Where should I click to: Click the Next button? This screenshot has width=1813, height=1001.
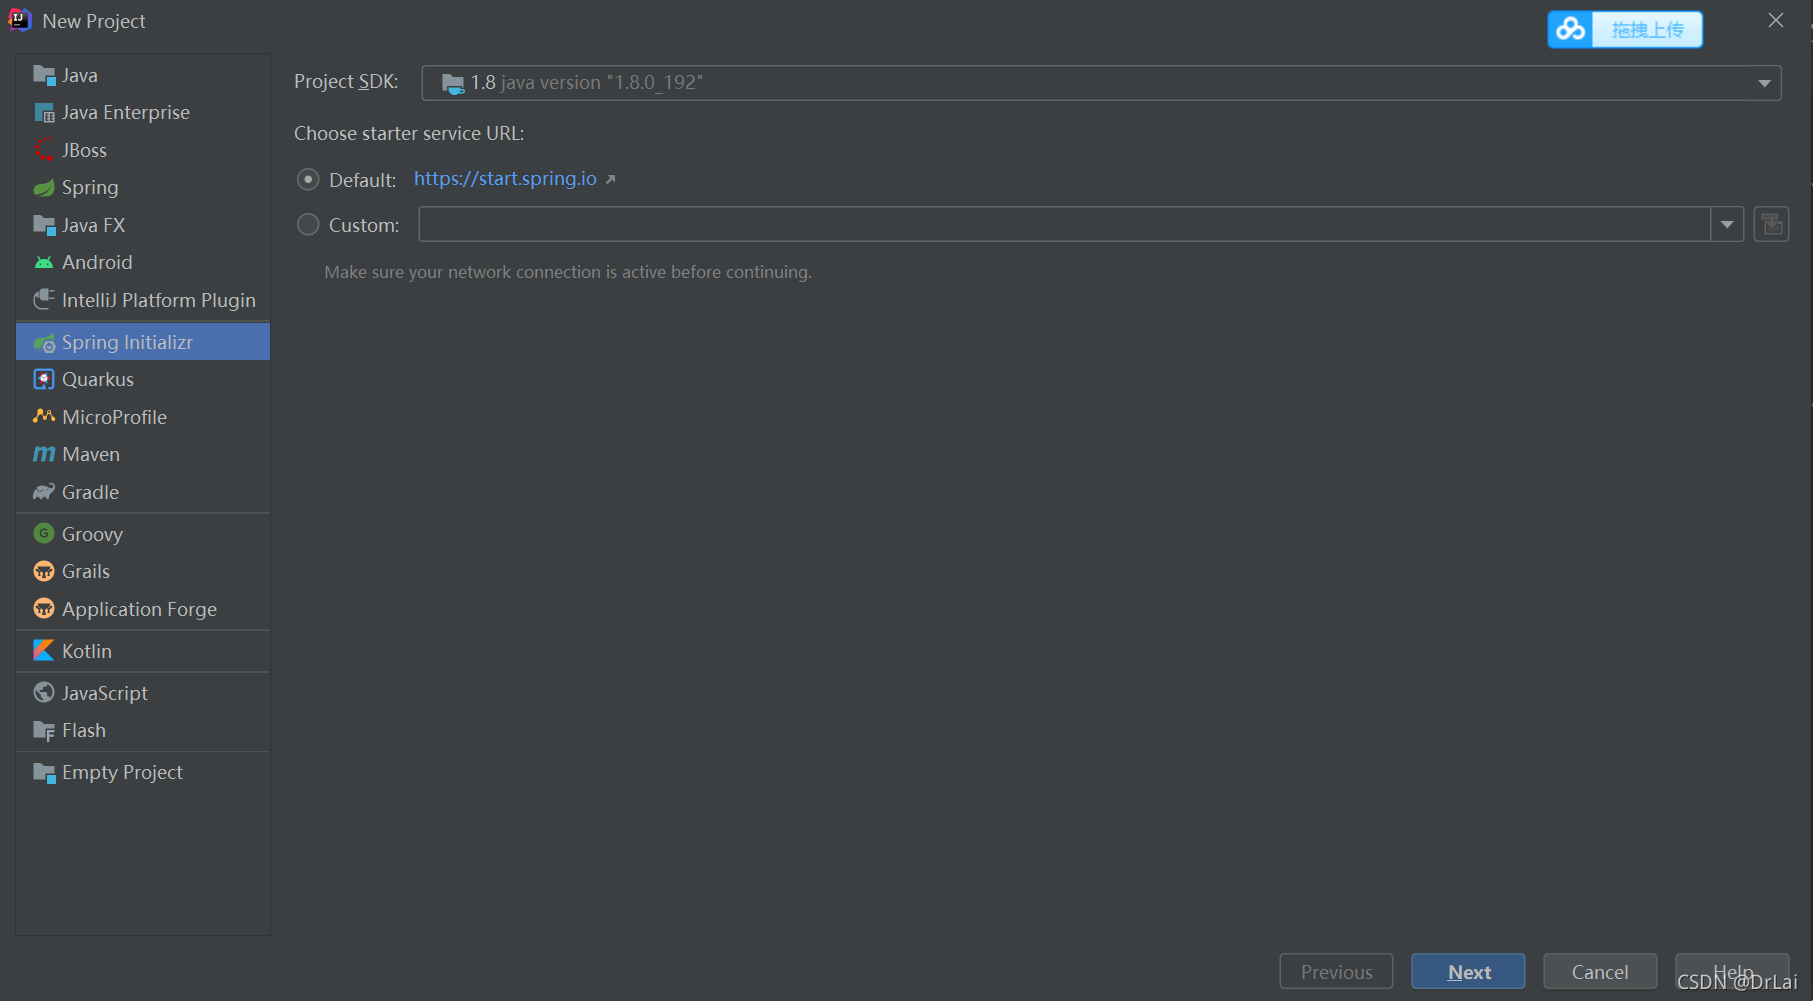pos(1468,971)
